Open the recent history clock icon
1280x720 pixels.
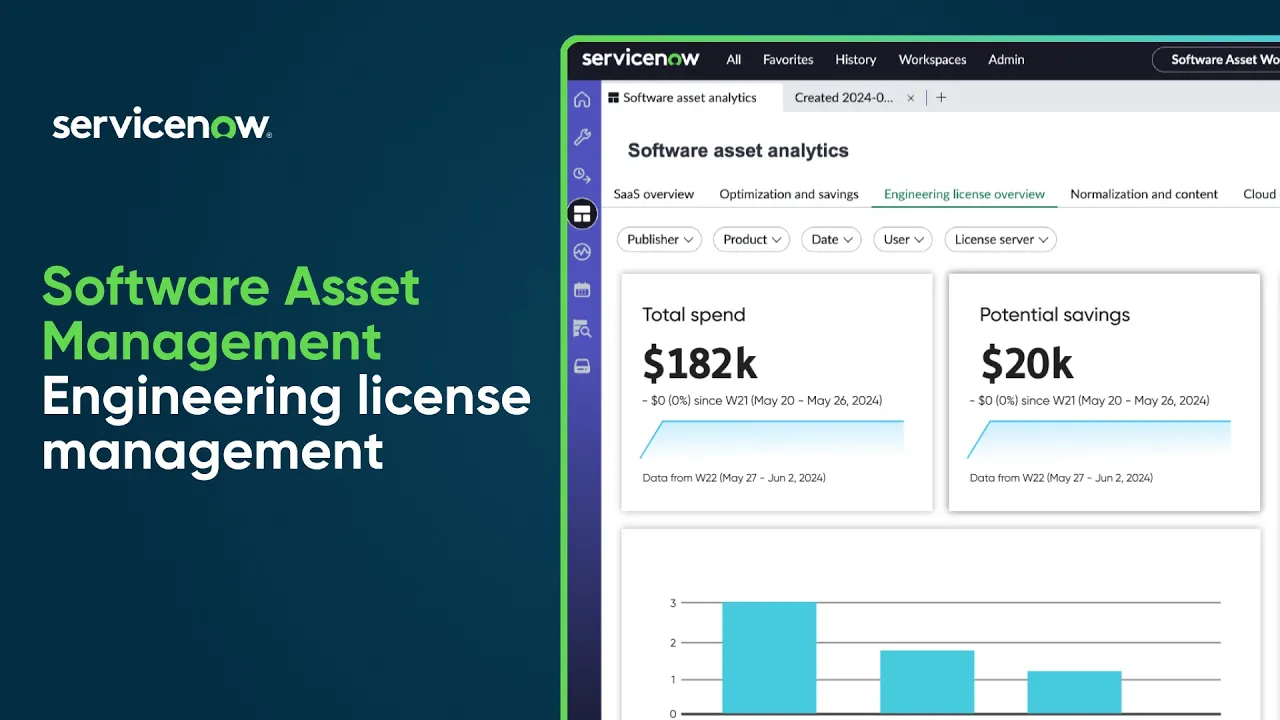click(582, 174)
